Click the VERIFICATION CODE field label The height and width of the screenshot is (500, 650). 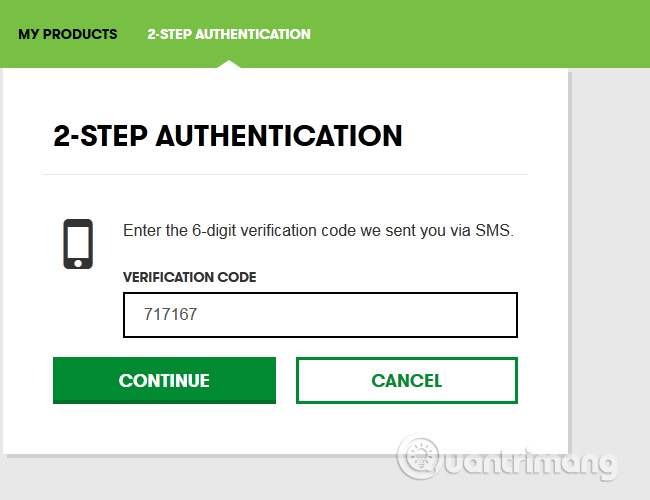pyautogui.click(x=189, y=277)
